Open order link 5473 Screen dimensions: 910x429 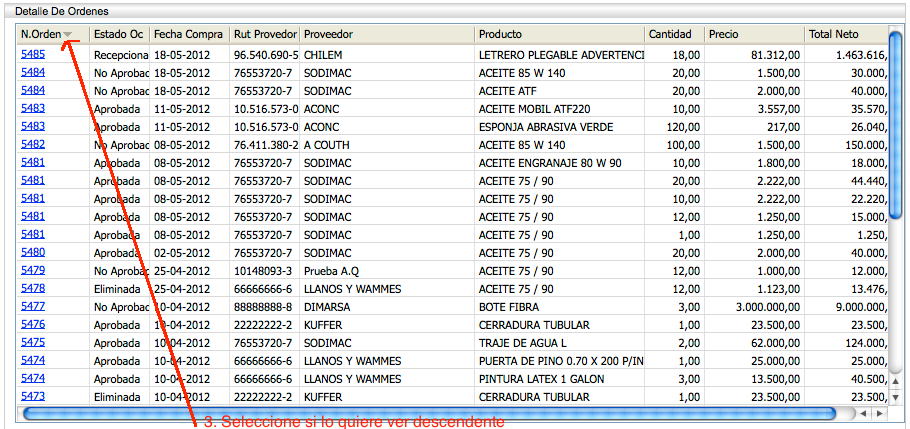pos(33,396)
